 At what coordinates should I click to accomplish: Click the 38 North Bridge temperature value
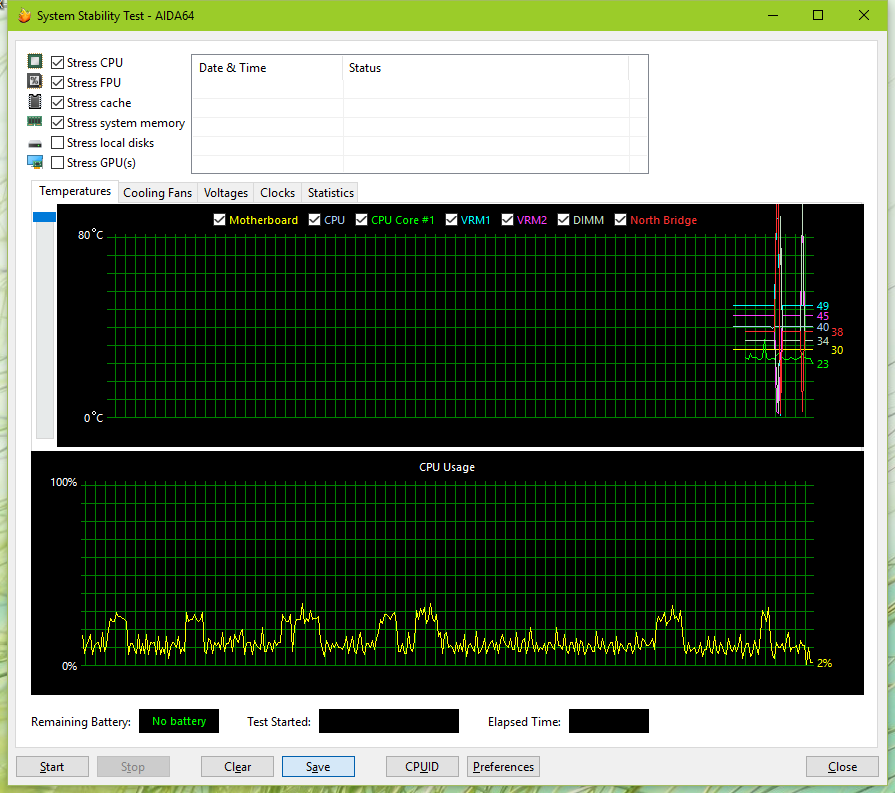click(x=837, y=332)
